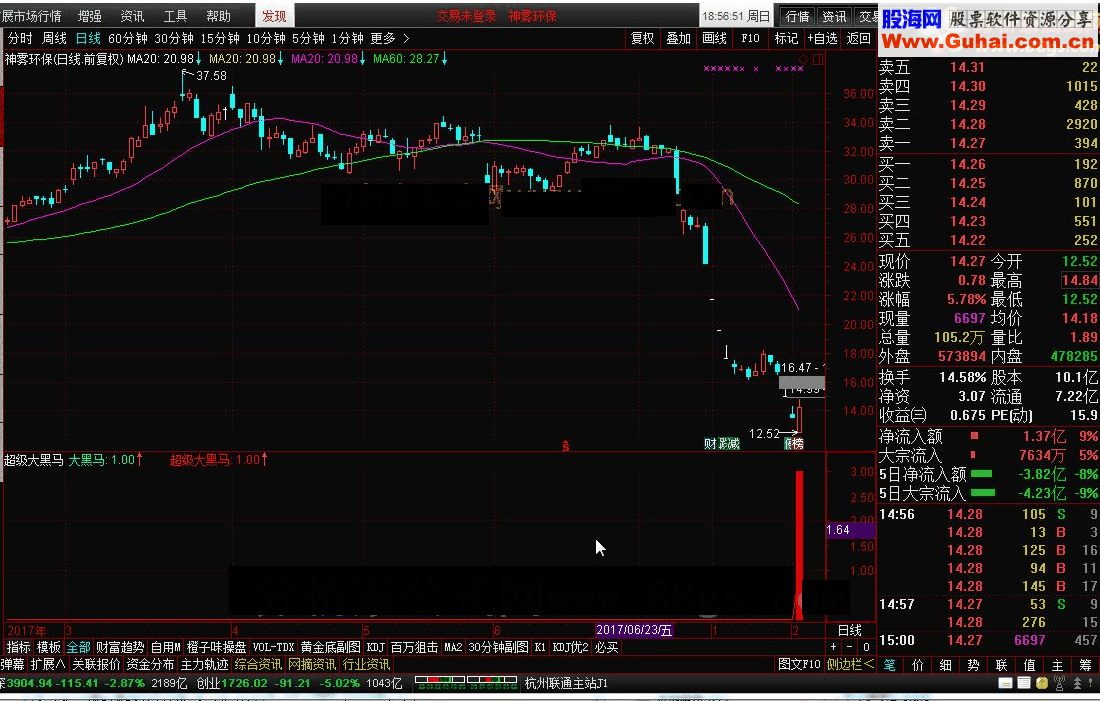Screen dimensions: 1100x701
Task: Open the 标记 mark dropdown
Action: [786, 39]
